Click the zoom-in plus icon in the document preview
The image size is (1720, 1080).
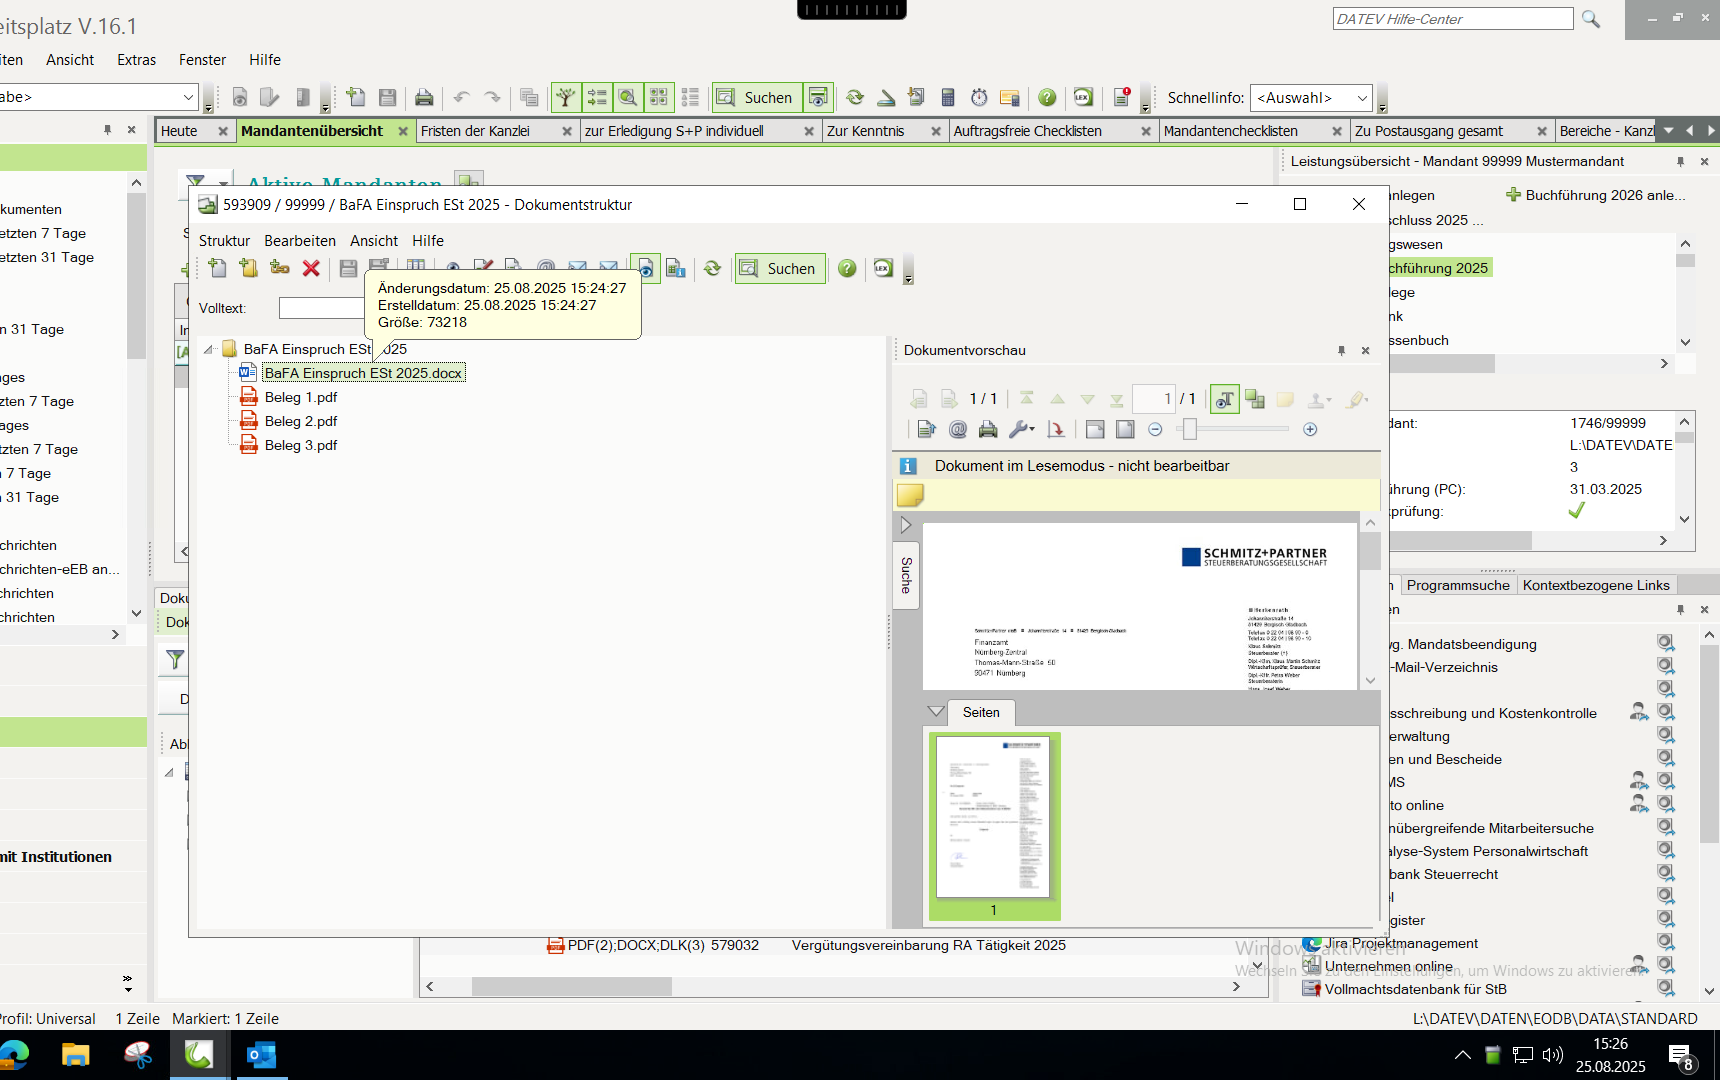pyautogui.click(x=1310, y=429)
